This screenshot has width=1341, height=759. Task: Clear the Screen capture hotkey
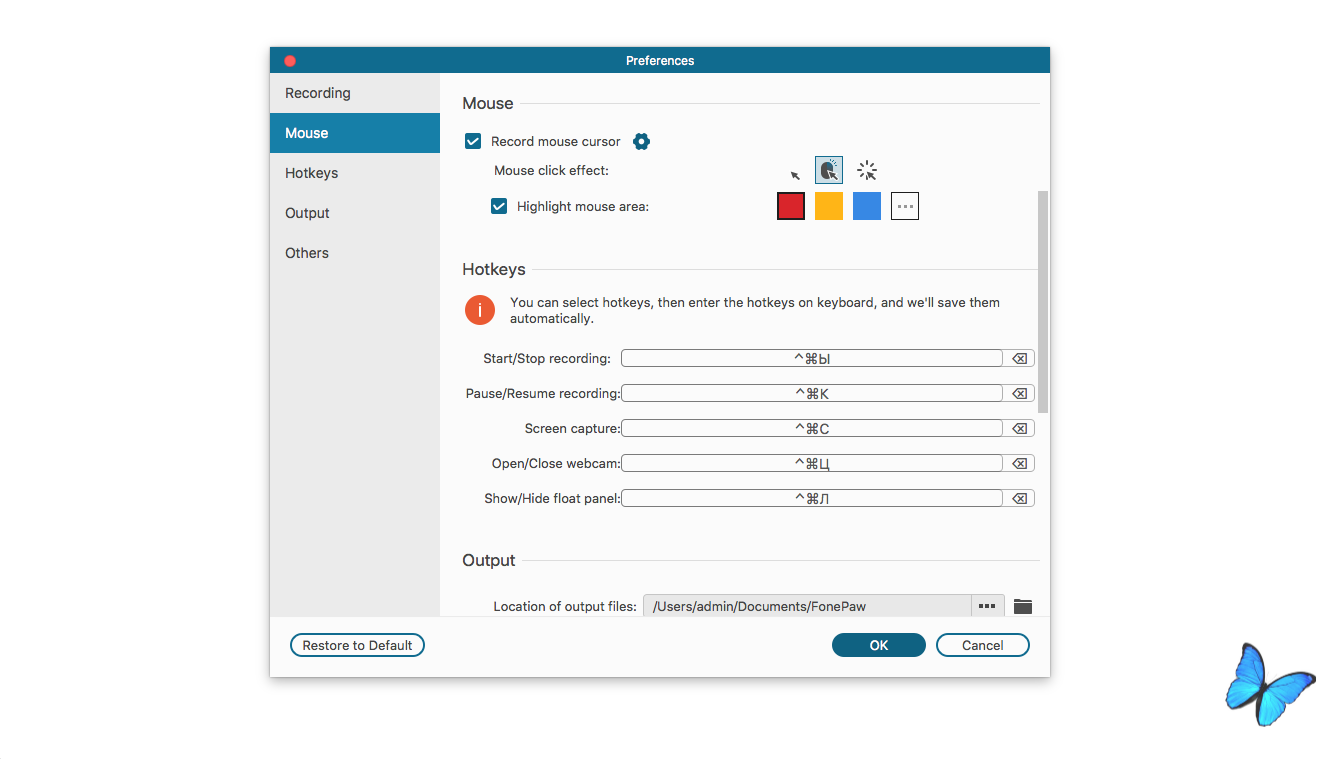pos(1019,428)
